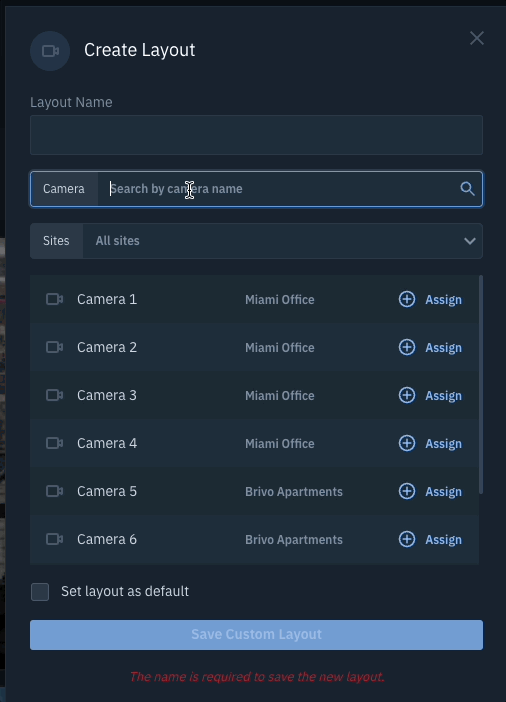
Task: Select the Camera 5 list row
Action: click(x=254, y=491)
